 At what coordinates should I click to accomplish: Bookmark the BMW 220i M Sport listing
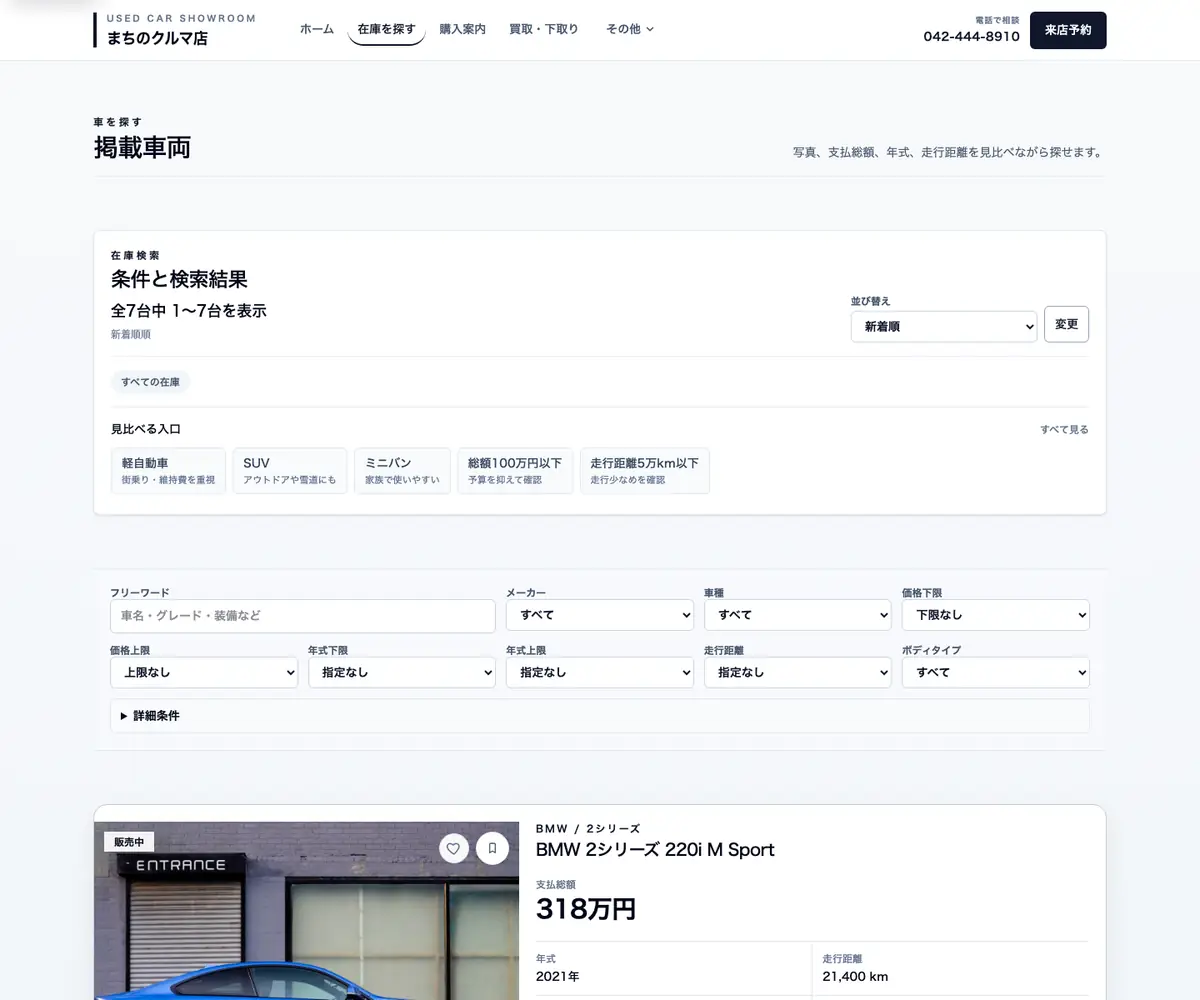click(x=492, y=848)
